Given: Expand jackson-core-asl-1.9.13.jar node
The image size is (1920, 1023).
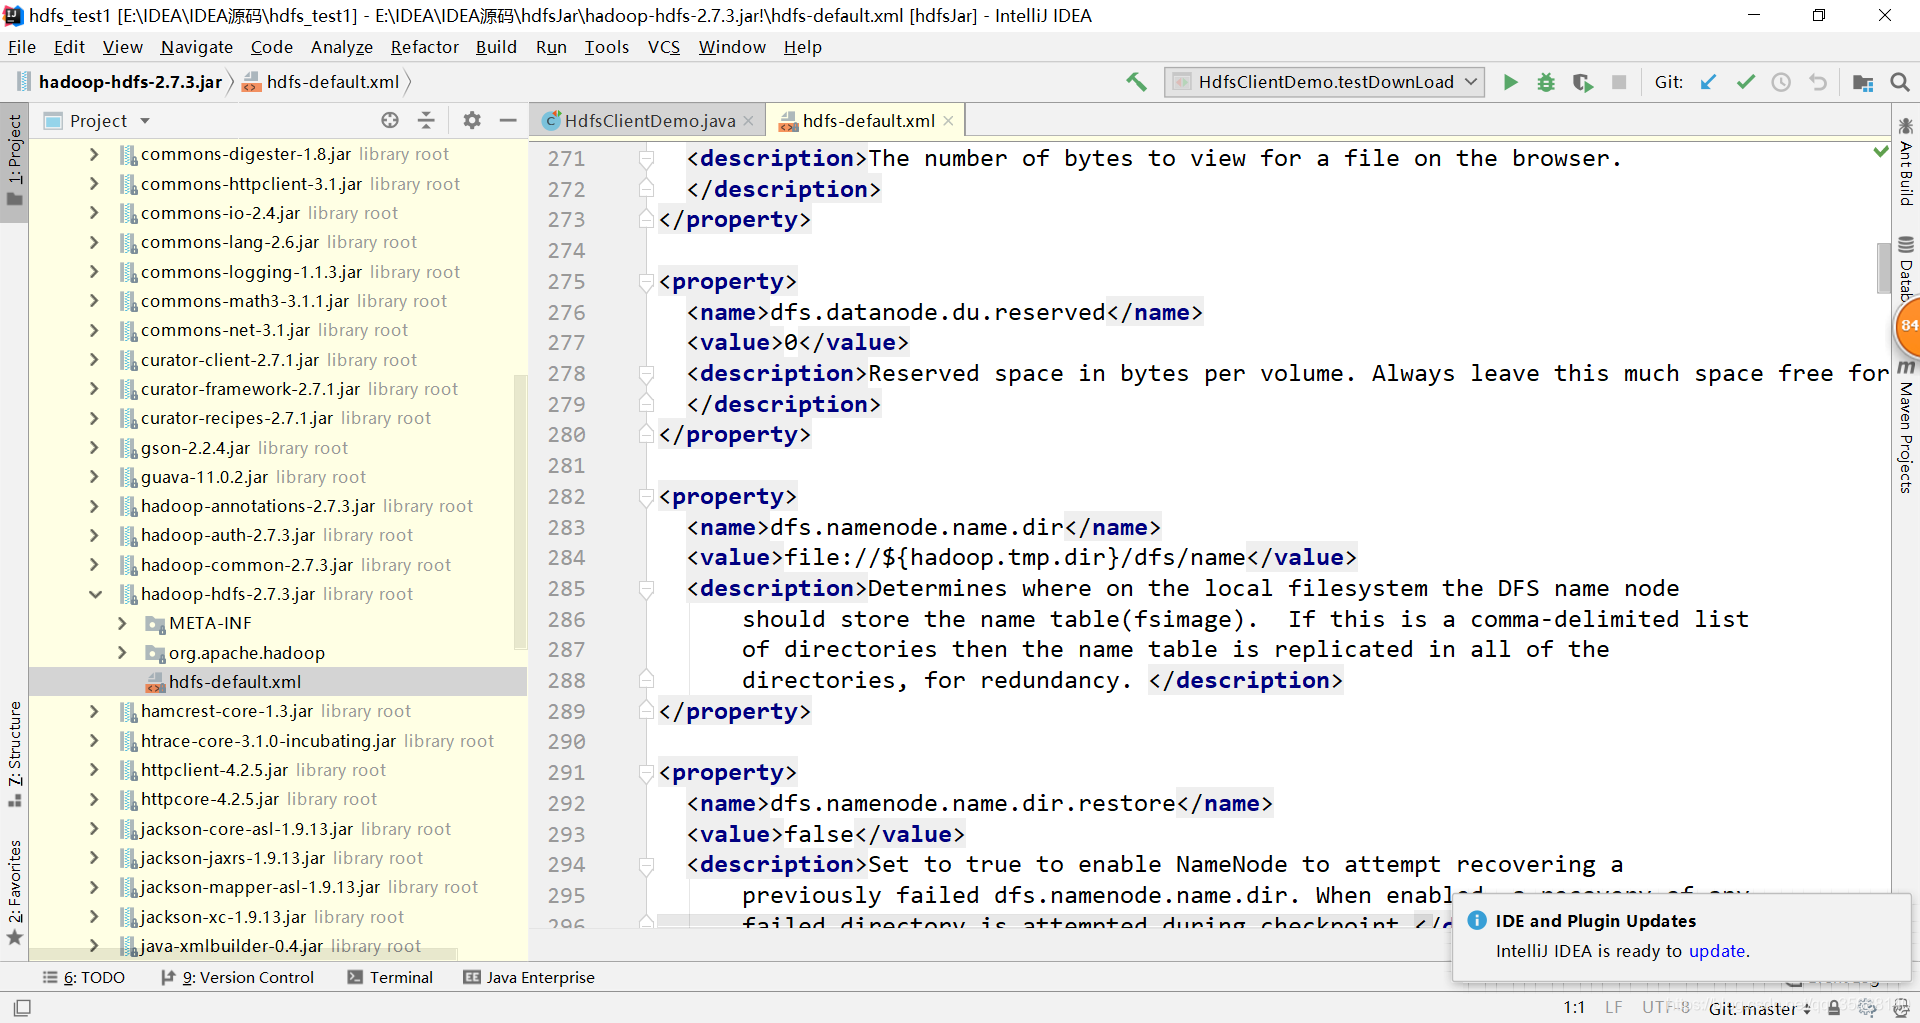Looking at the screenshot, I should click(94, 829).
